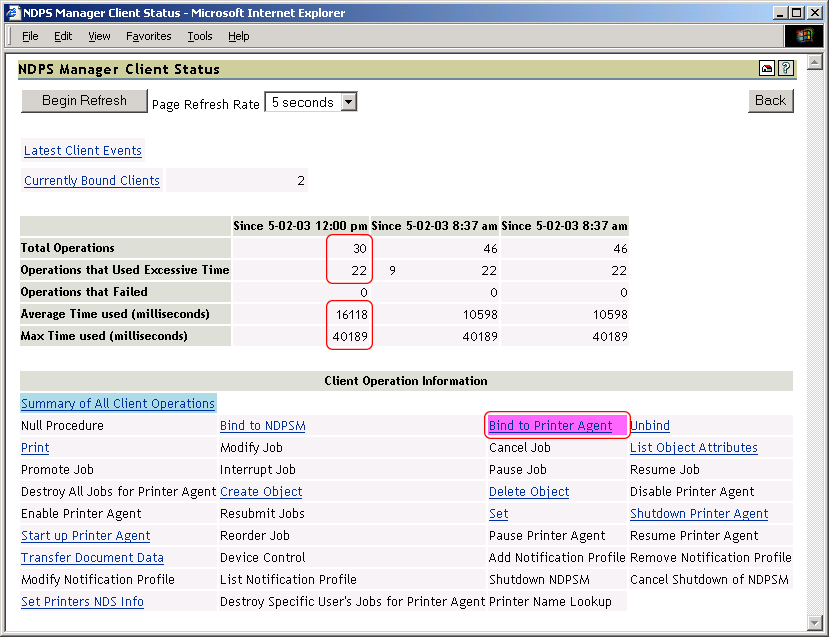This screenshot has width=829, height=637.
Task: Open the Favorites menu
Action: pyautogui.click(x=148, y=36)
